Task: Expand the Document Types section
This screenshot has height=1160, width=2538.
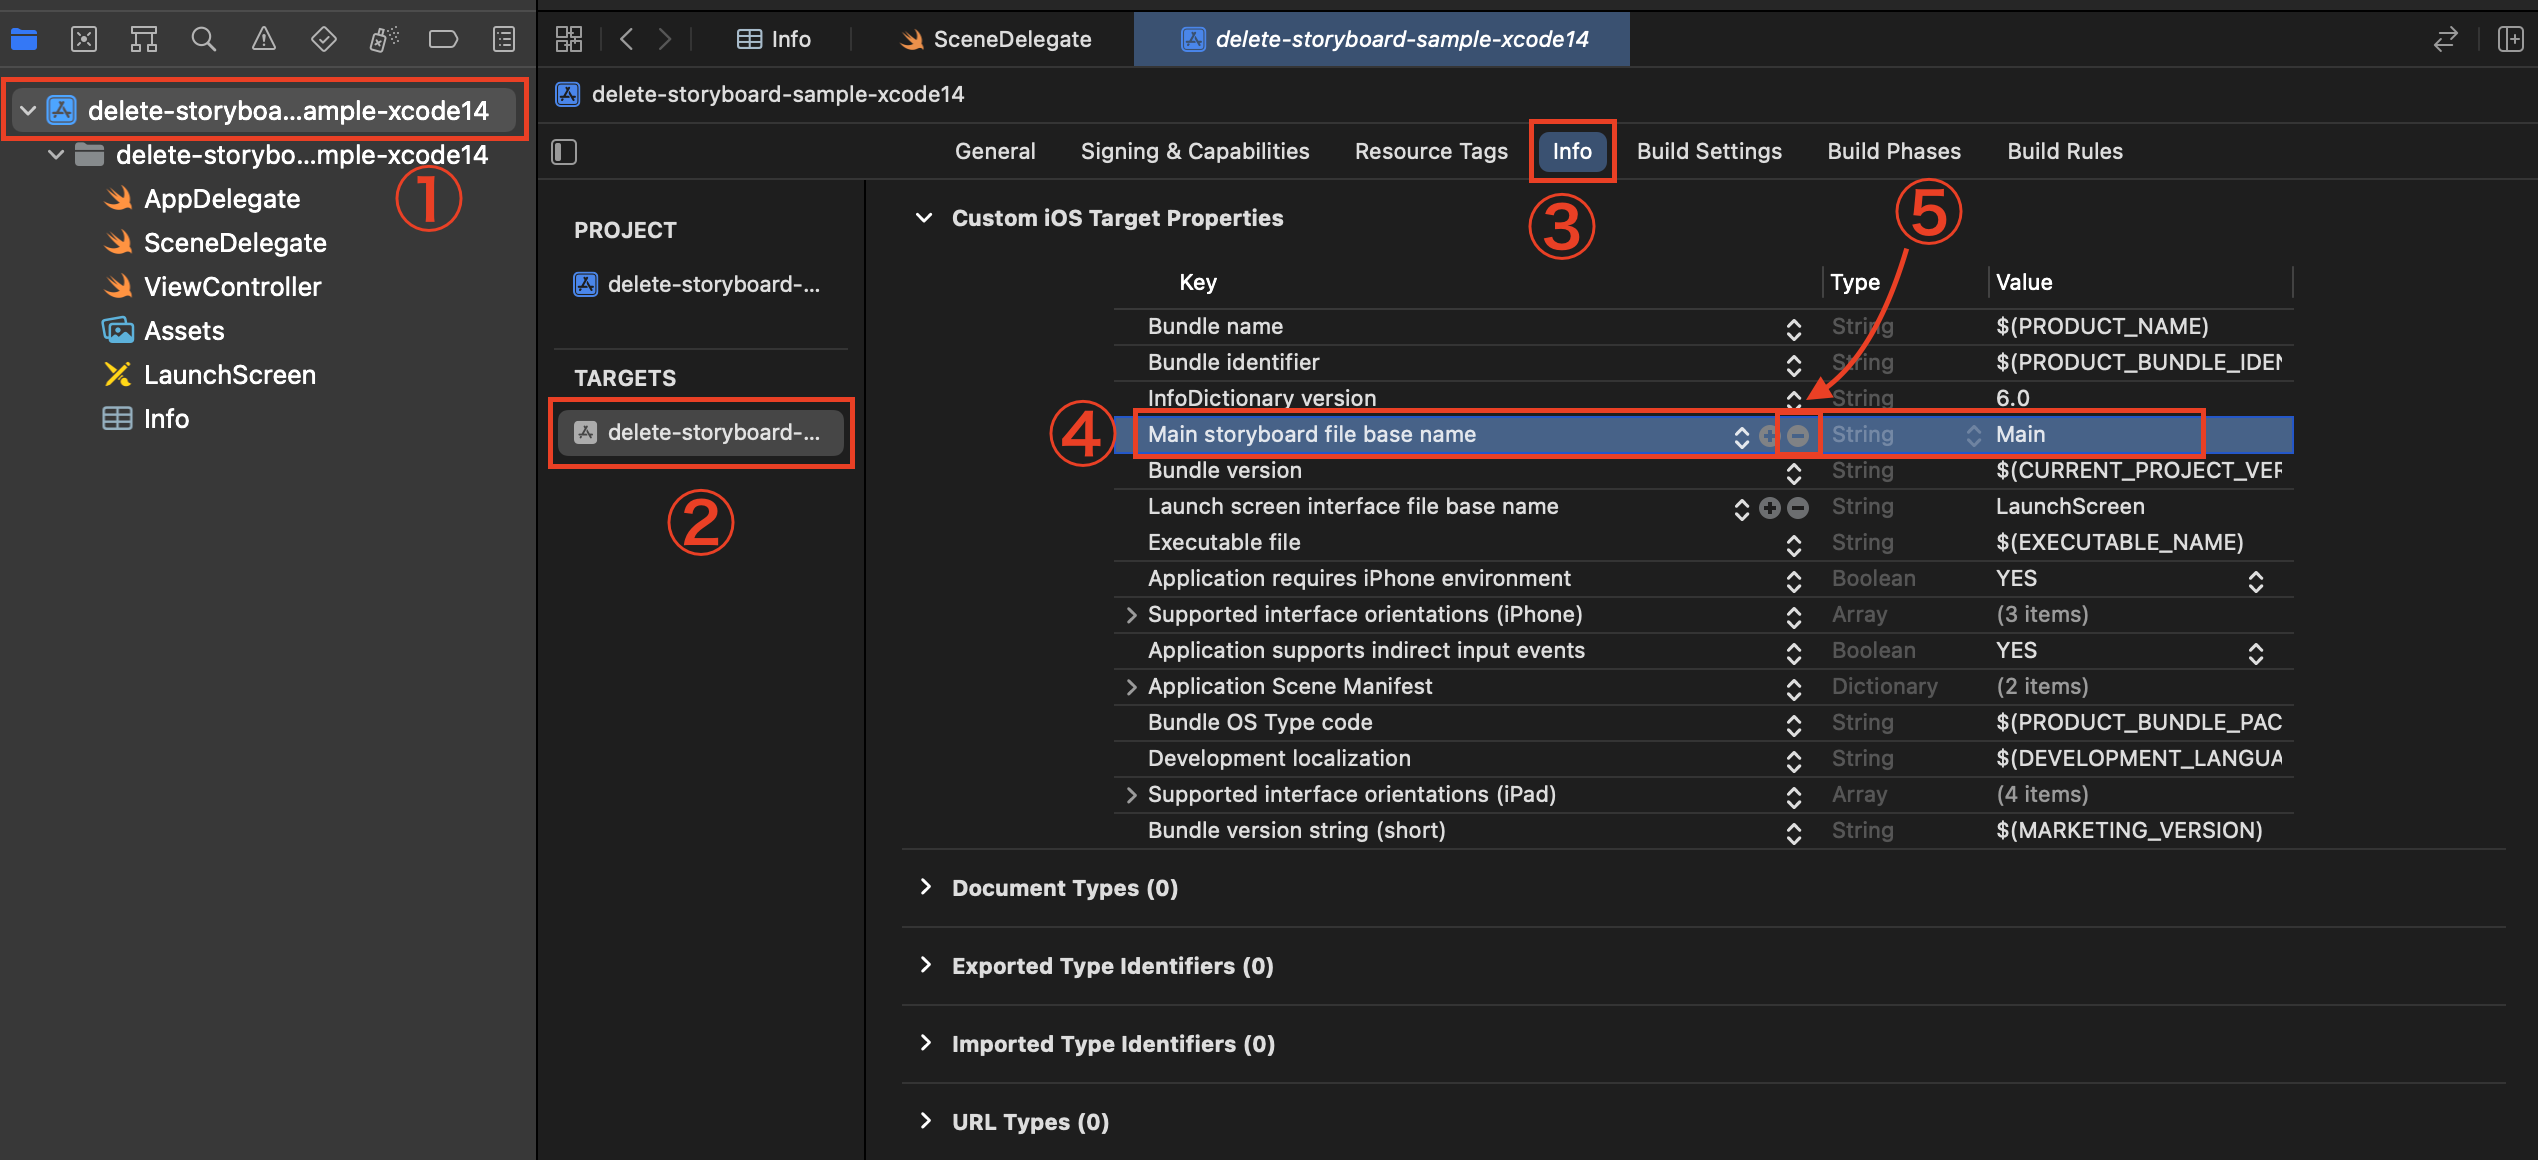Action: [926, 887]
